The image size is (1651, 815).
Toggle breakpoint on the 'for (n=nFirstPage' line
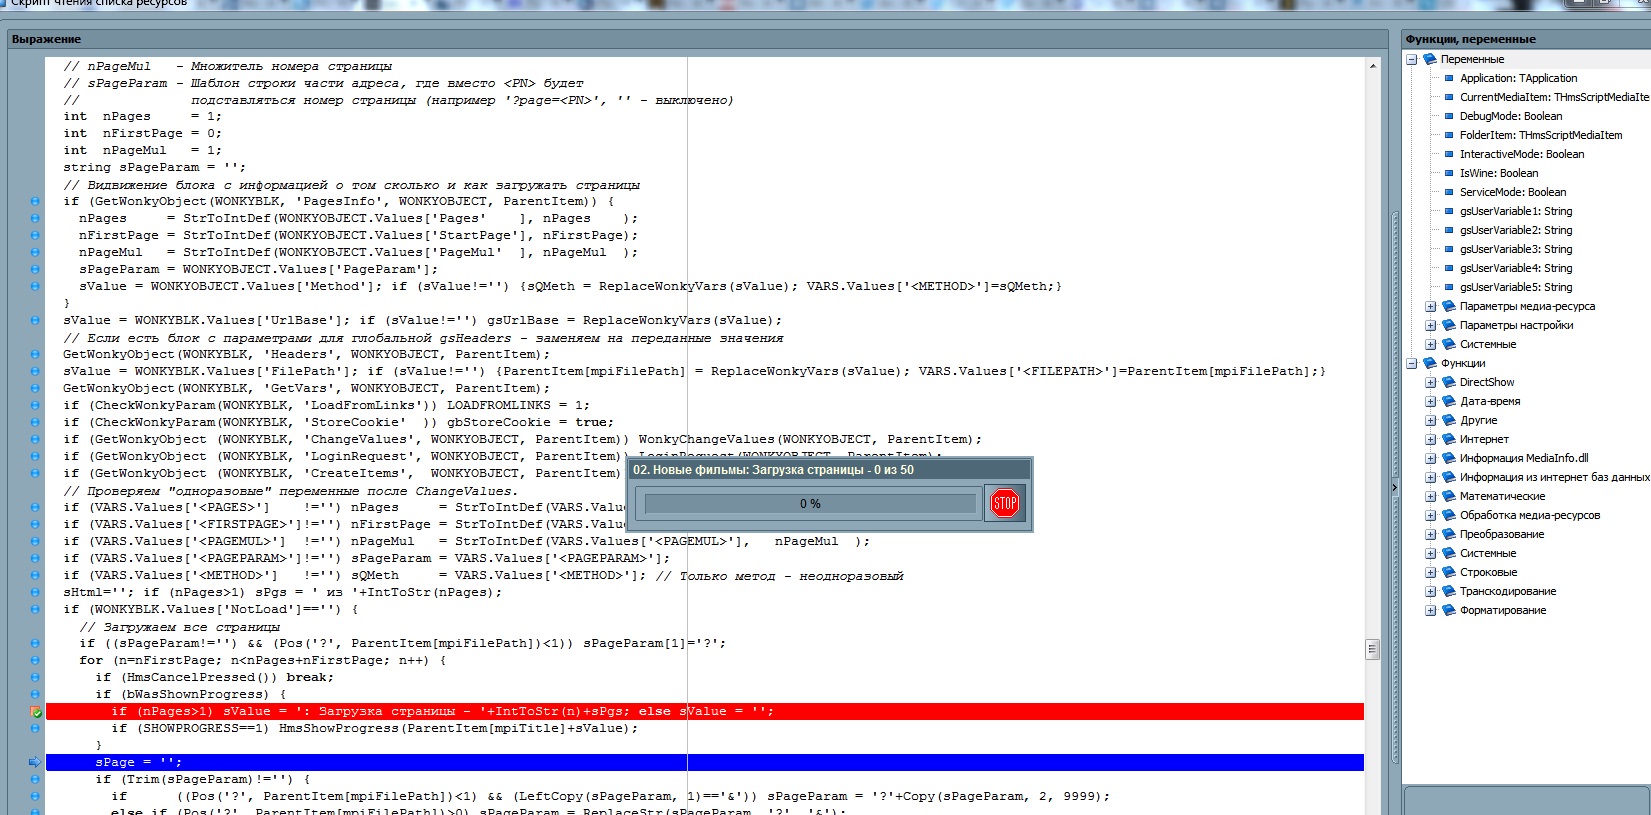[x=35, y=660]
